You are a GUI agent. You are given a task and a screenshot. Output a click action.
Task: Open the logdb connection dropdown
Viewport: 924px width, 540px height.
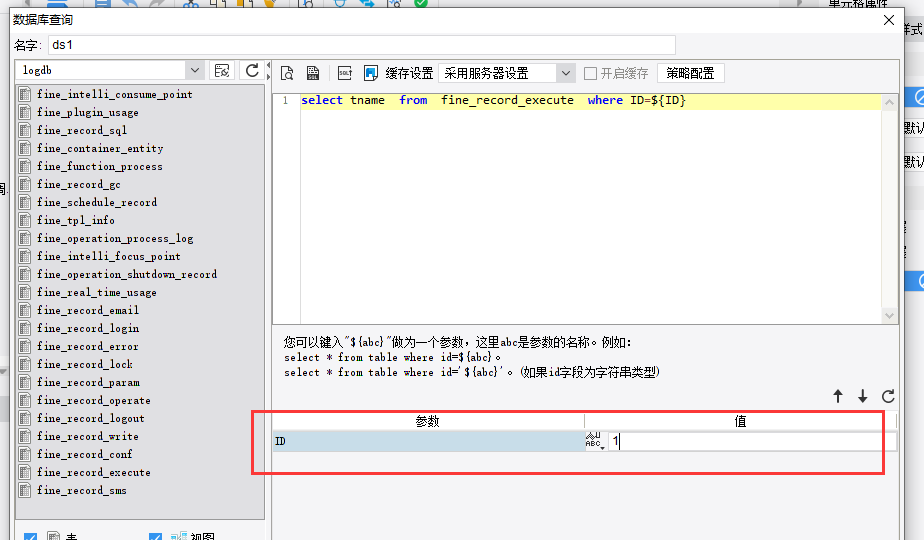(194, 71)
